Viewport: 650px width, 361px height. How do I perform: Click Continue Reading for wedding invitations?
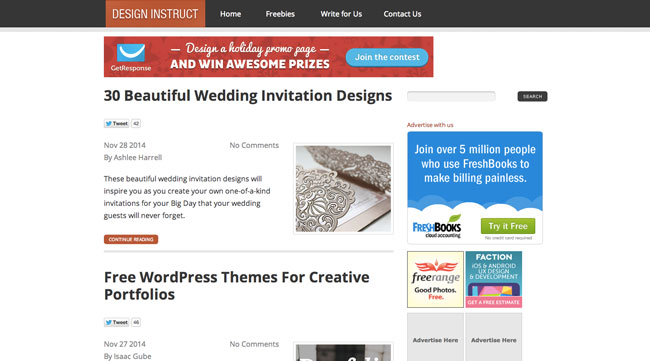[x=131, y=239]
